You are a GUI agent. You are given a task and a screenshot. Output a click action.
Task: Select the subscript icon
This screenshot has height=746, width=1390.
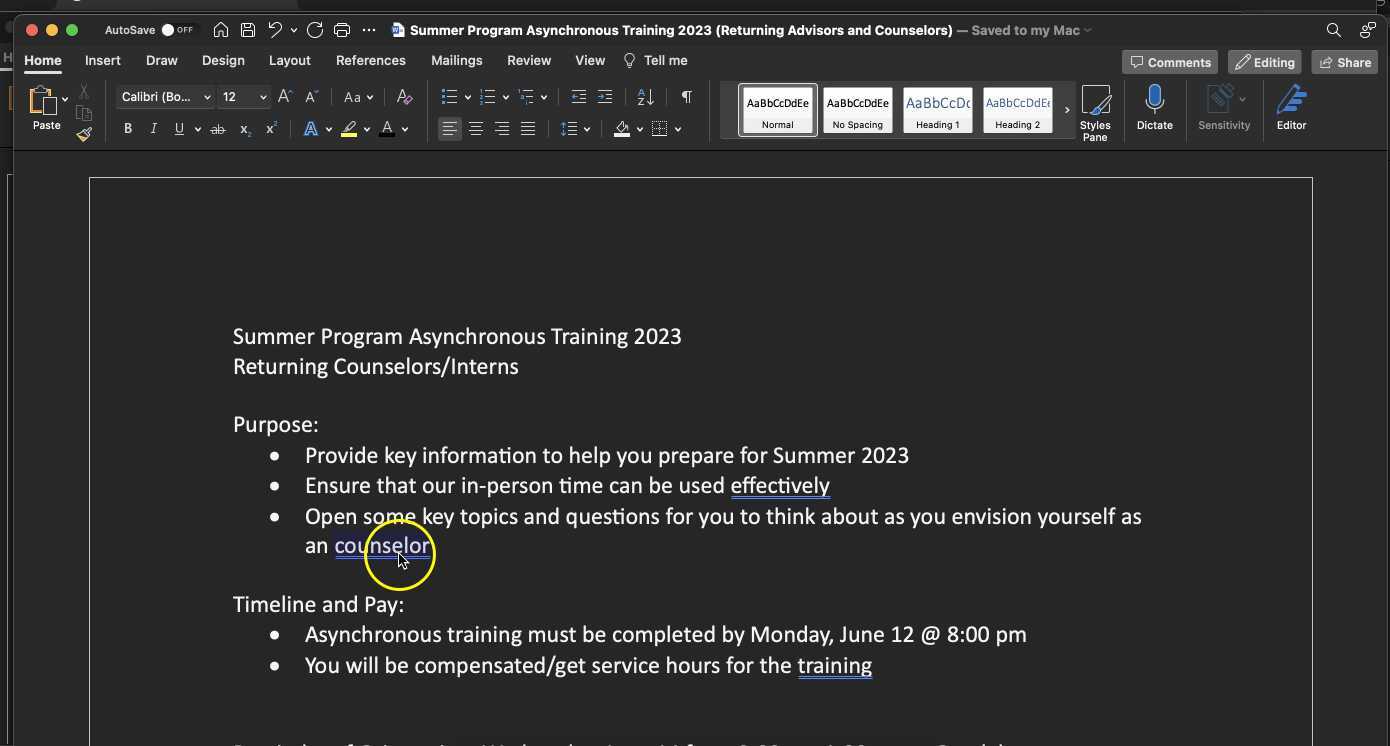[x=243, y=129]
